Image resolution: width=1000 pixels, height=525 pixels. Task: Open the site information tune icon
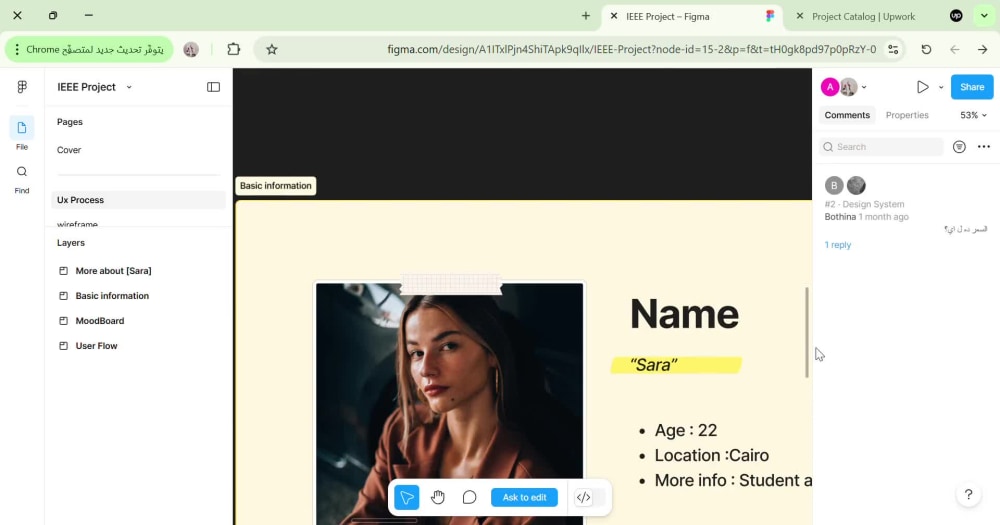click(893, 49)
